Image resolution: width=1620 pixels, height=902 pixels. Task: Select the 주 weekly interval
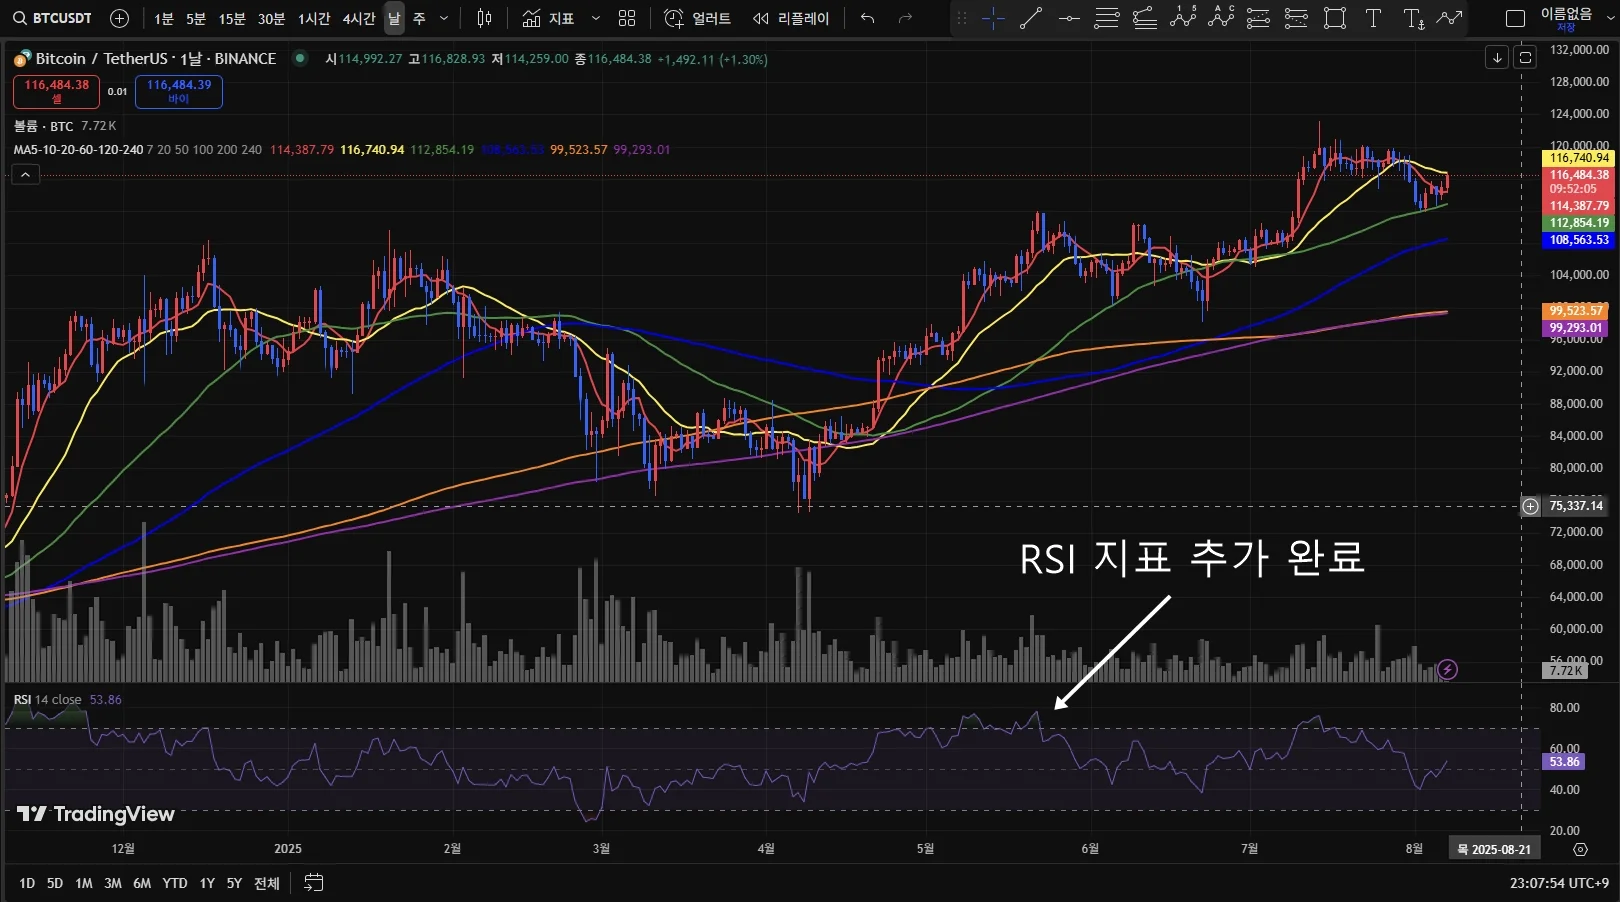tap(420, 19)
